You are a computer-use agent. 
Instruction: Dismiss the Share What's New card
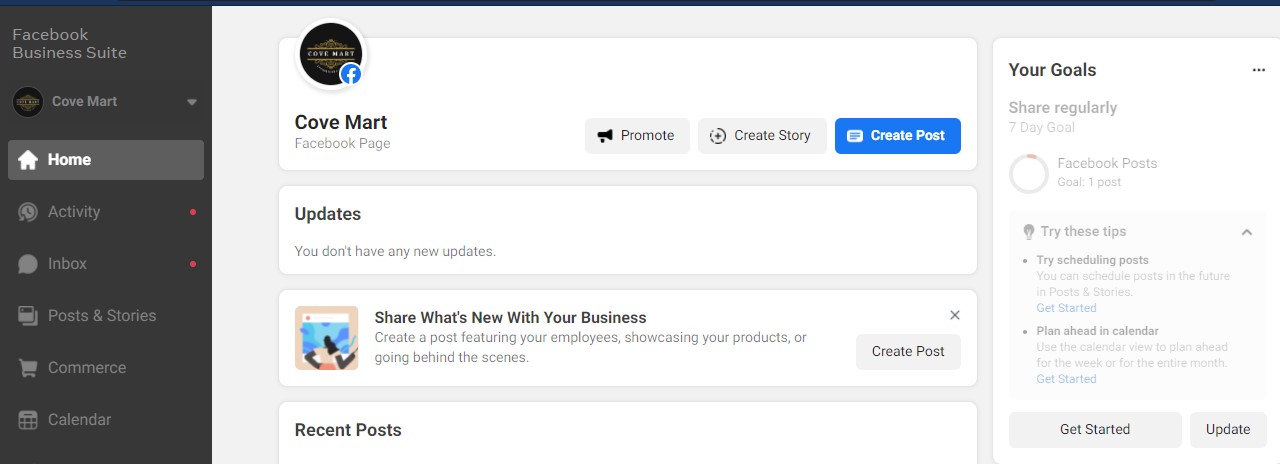954,315
